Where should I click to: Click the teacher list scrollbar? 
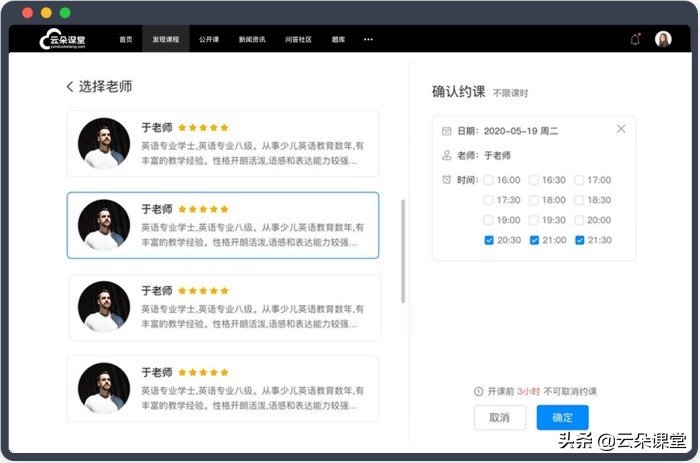403,251
